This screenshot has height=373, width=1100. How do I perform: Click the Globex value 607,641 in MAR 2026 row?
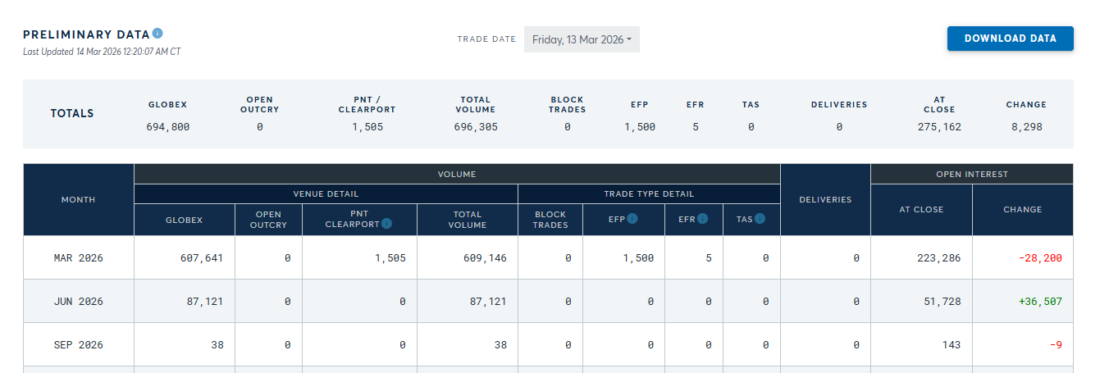coord(201,258)
